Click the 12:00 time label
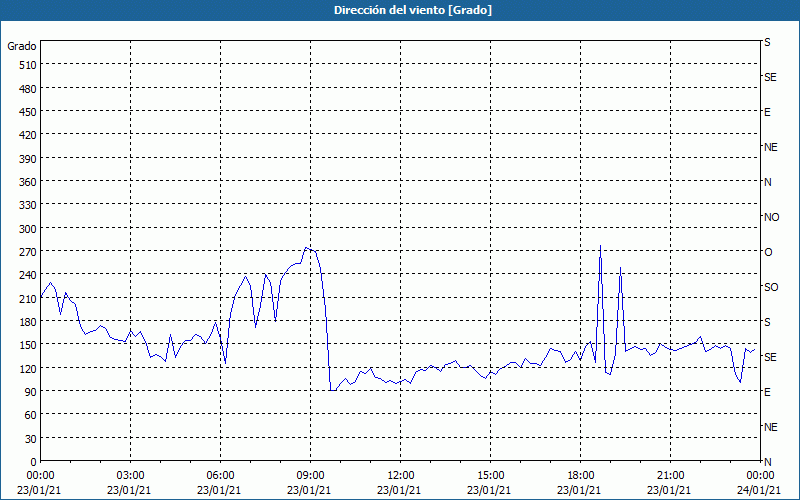 click(401, 476)
